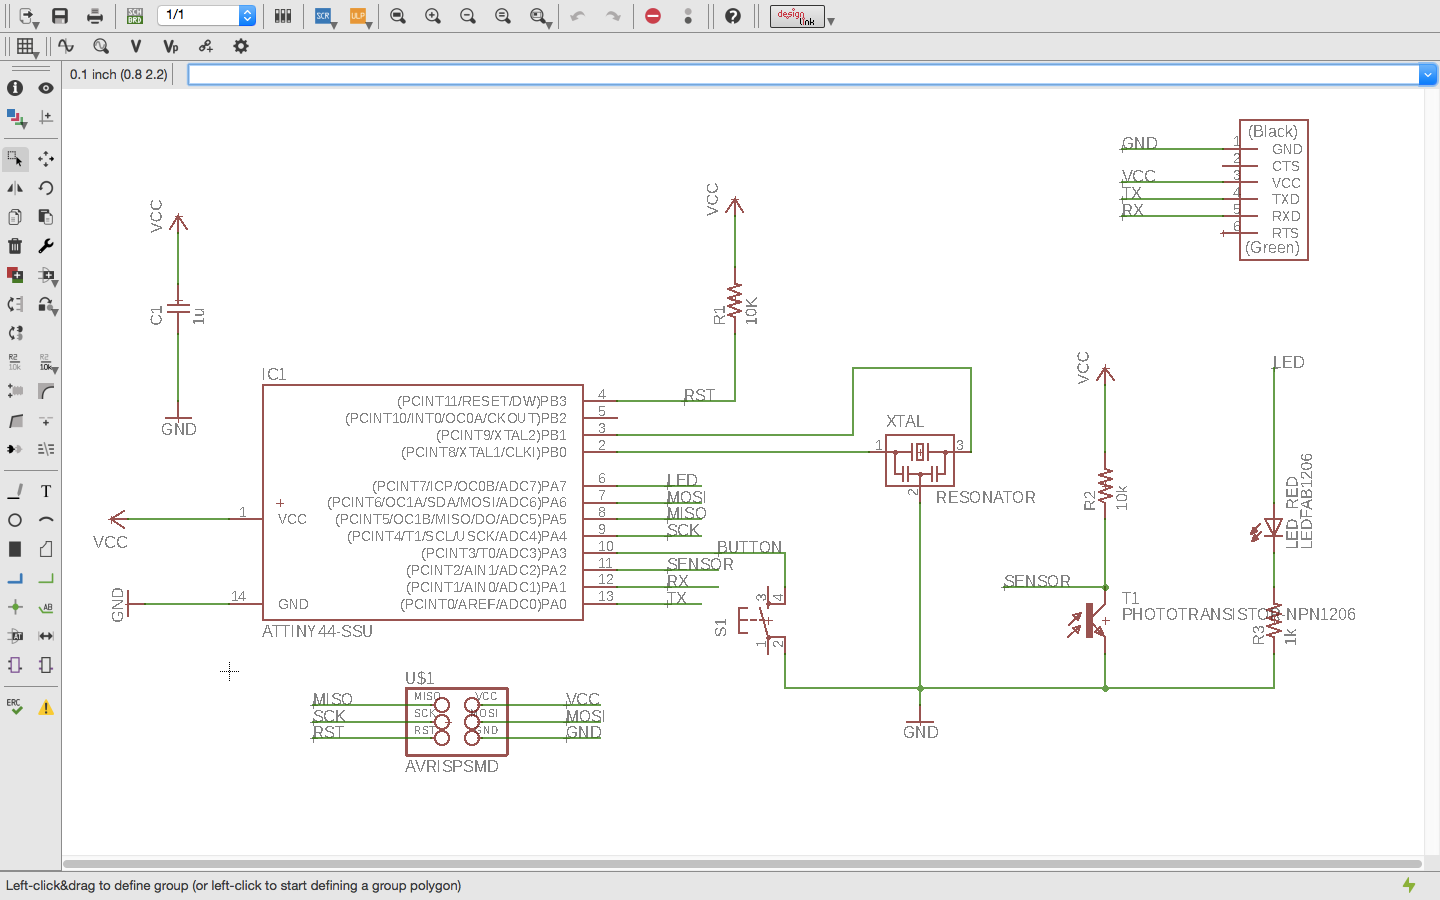Select the Mirror tool
The image size is (1440, 900).
pos(15,188)
